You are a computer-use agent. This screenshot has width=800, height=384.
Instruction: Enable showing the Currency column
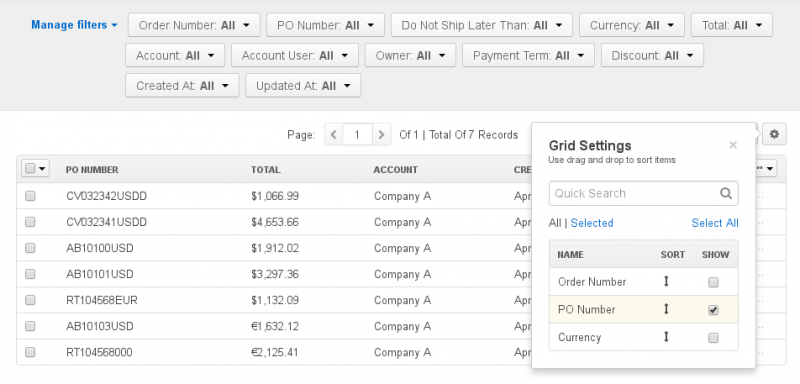pyautogui.click(x=713, y=337)
